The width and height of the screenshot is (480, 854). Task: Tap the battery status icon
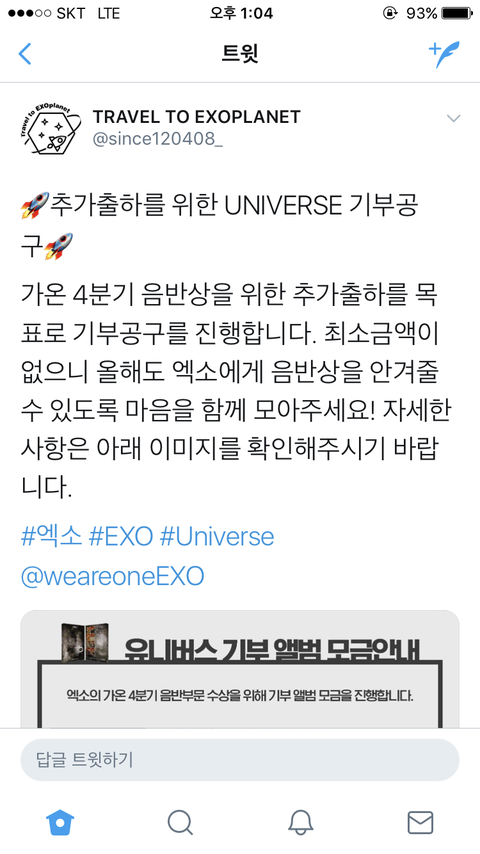pos(457,13)
